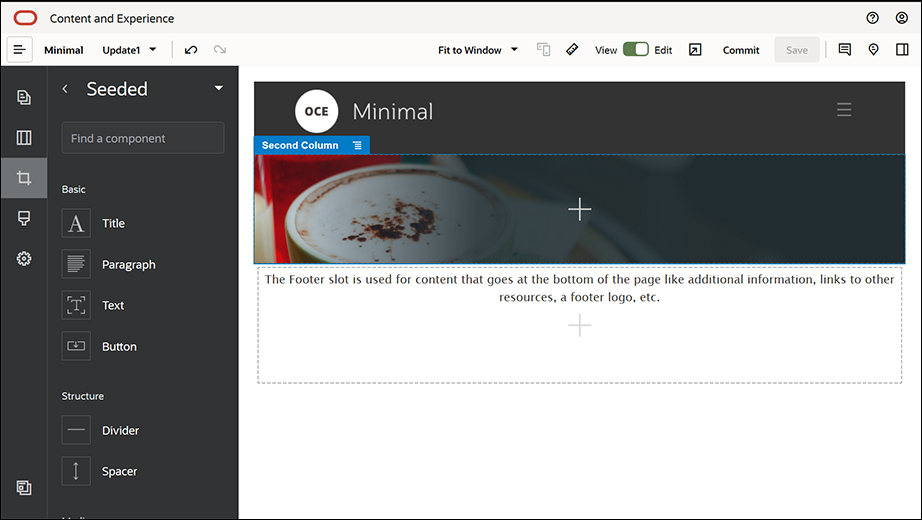This screenshot has height=520, width=922.
Task: Toggle the sidebar hamburger button
Action: click(19, 50)
